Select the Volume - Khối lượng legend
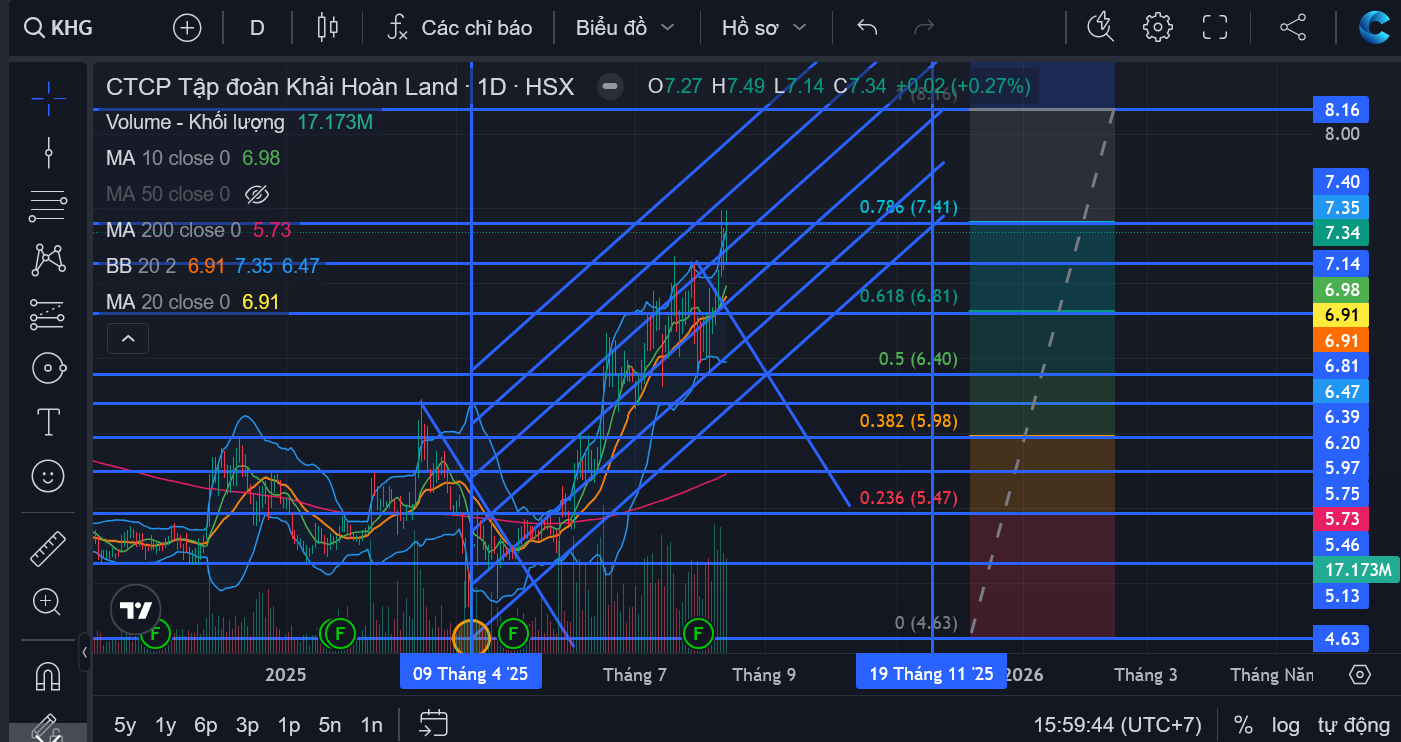Screen dimensions: 1401x742 coord(195,122)
